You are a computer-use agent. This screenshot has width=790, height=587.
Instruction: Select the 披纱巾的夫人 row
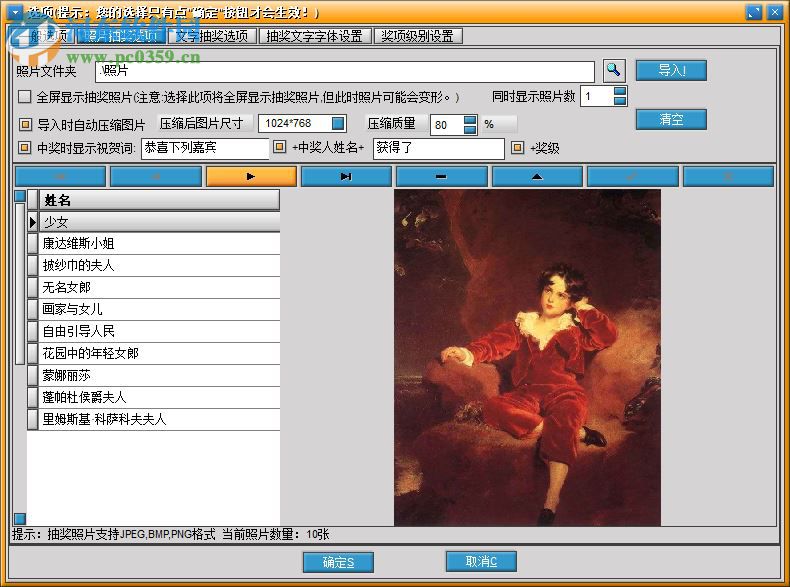[x=159, y=266]
